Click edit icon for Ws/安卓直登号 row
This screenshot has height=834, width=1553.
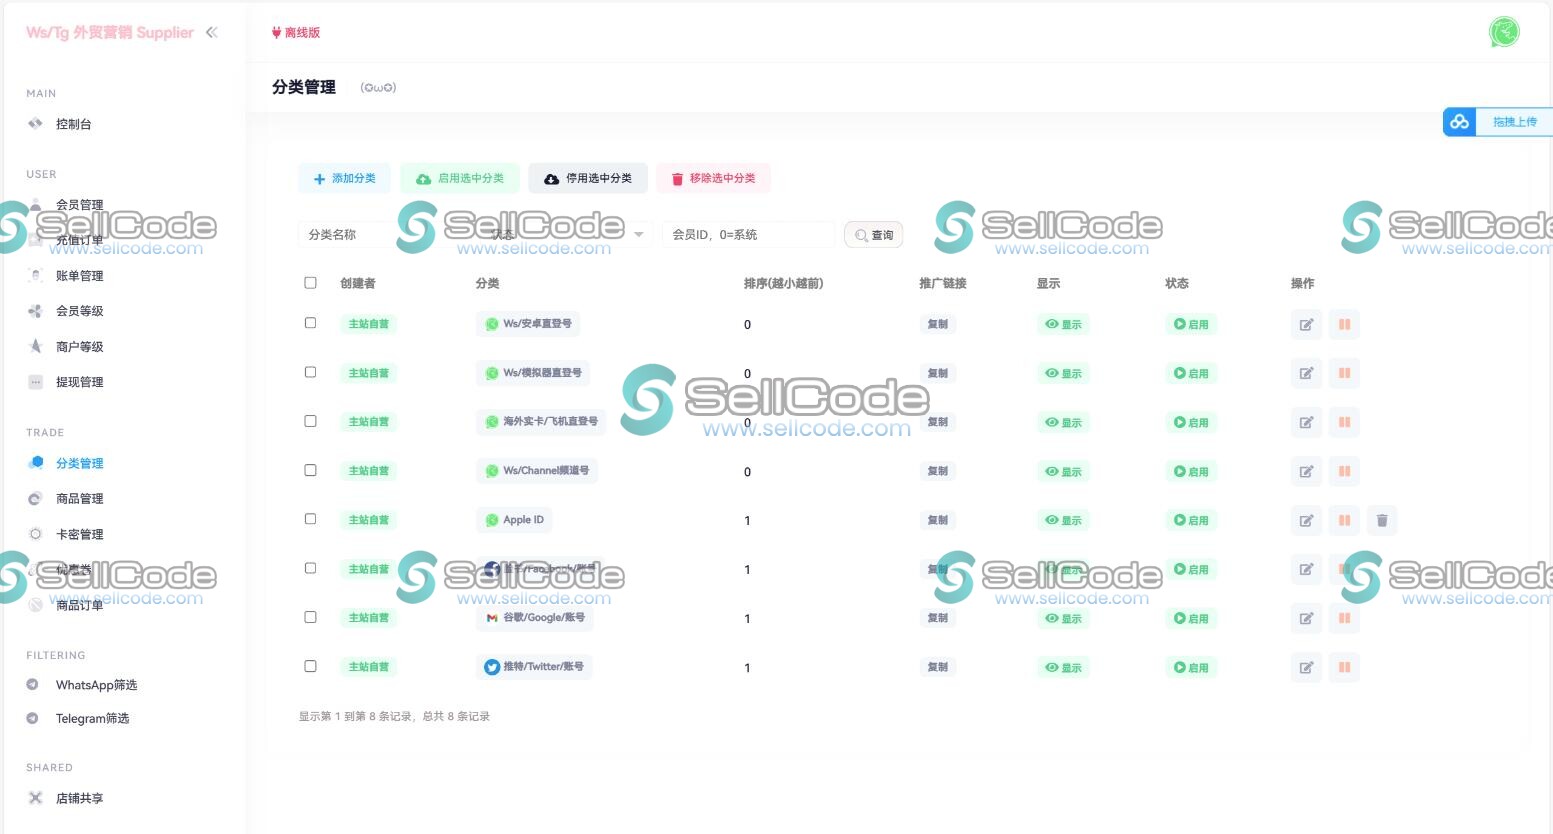[1306, 324]
